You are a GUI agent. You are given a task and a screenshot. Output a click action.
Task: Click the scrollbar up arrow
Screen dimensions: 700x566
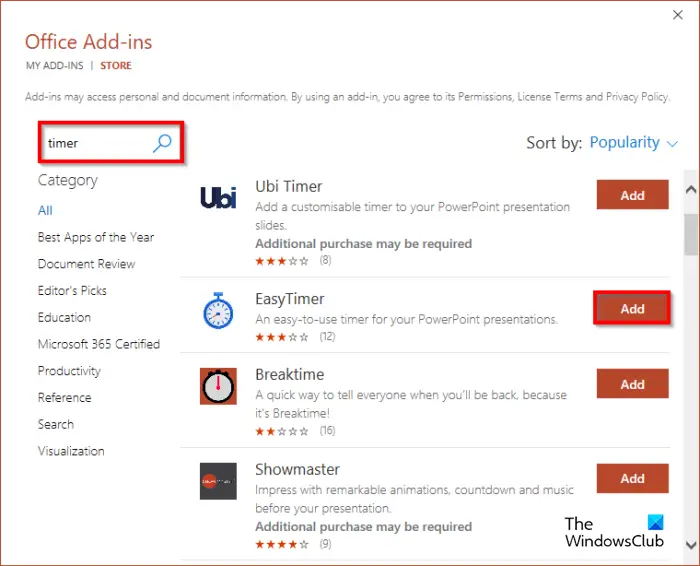[691, 189]
